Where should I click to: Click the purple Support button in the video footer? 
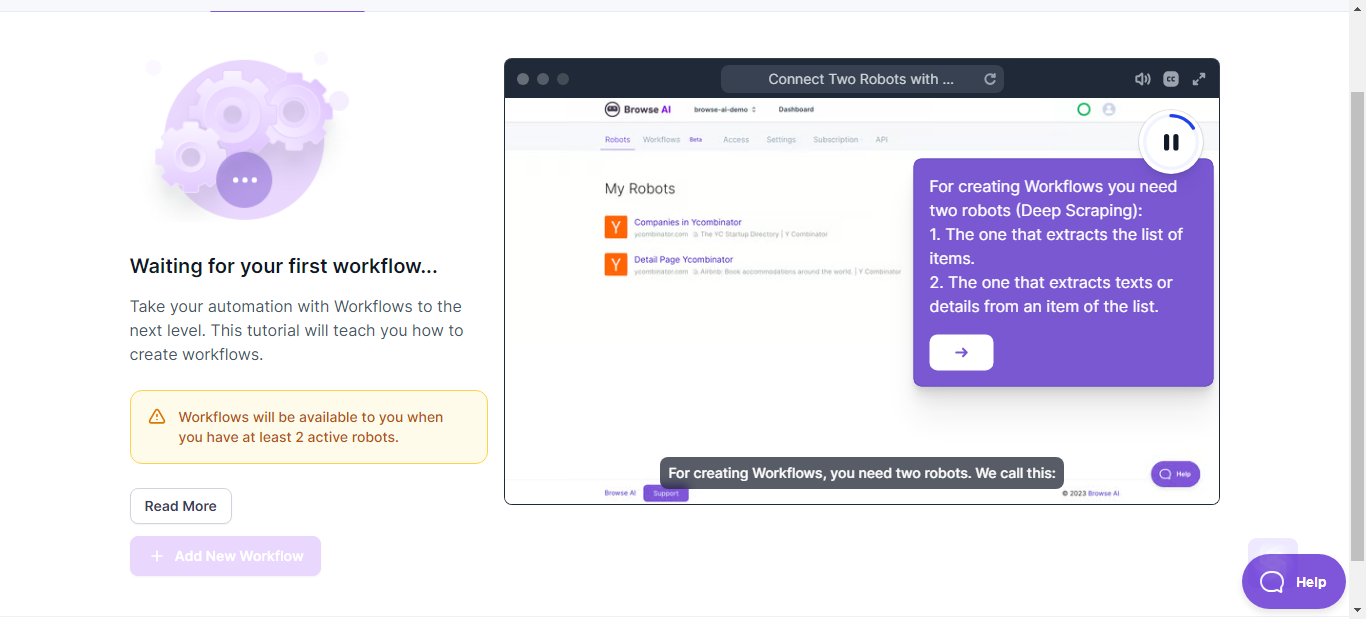(666, 493)
